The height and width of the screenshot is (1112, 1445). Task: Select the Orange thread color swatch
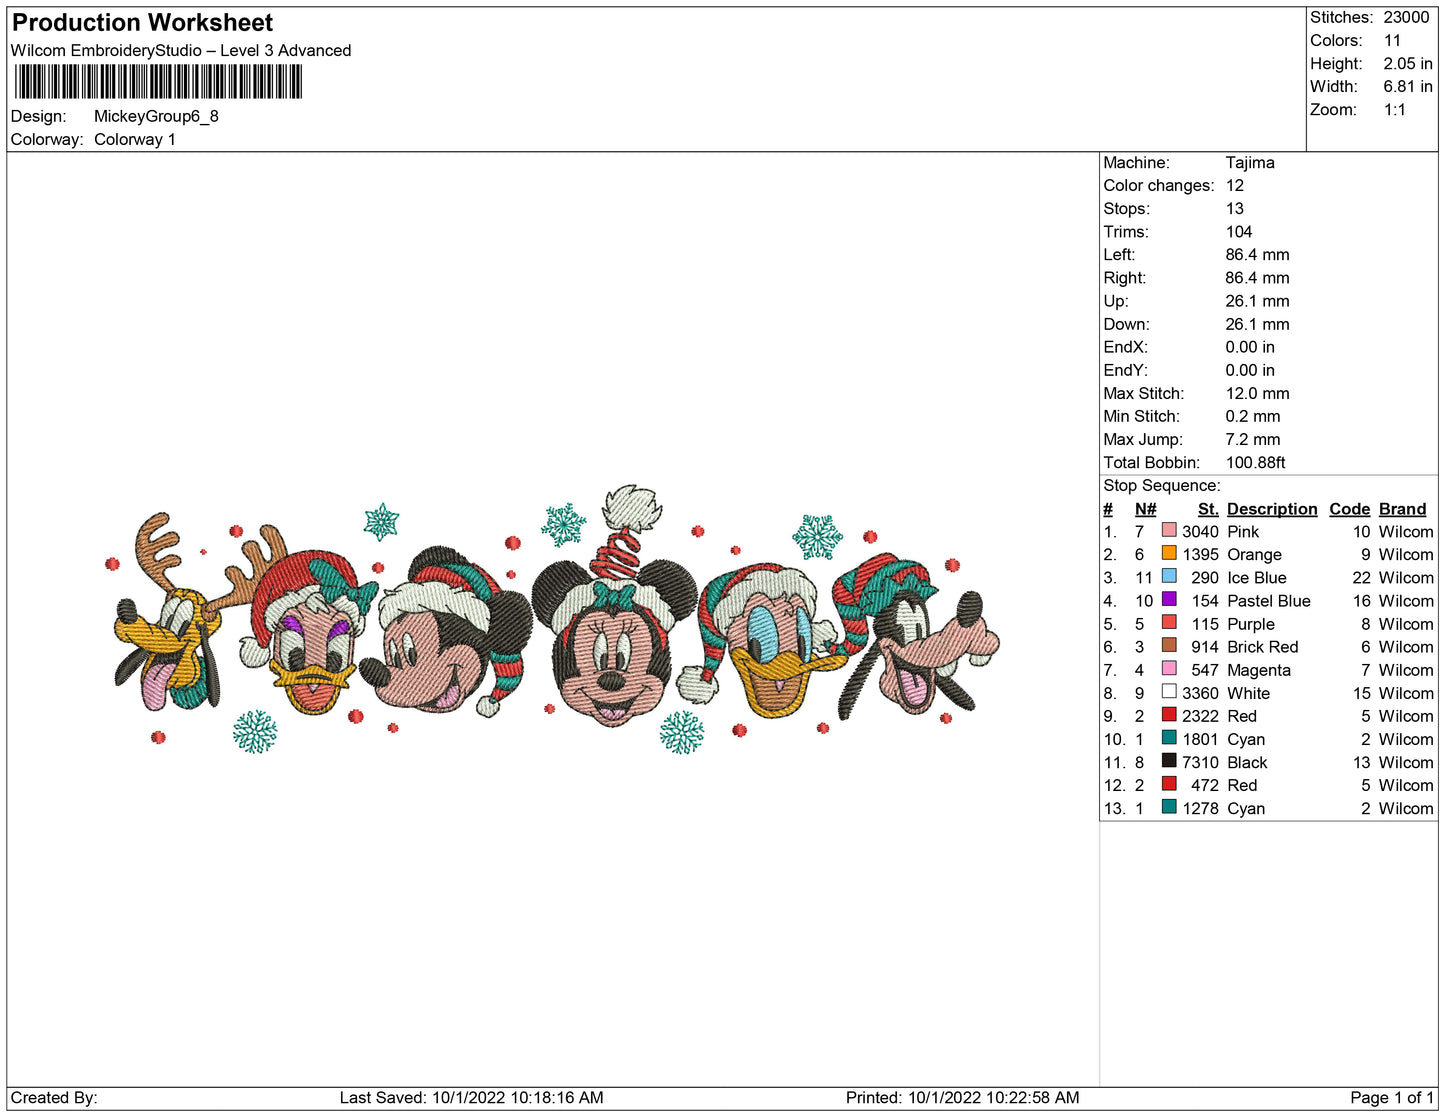click(1169, 553)
